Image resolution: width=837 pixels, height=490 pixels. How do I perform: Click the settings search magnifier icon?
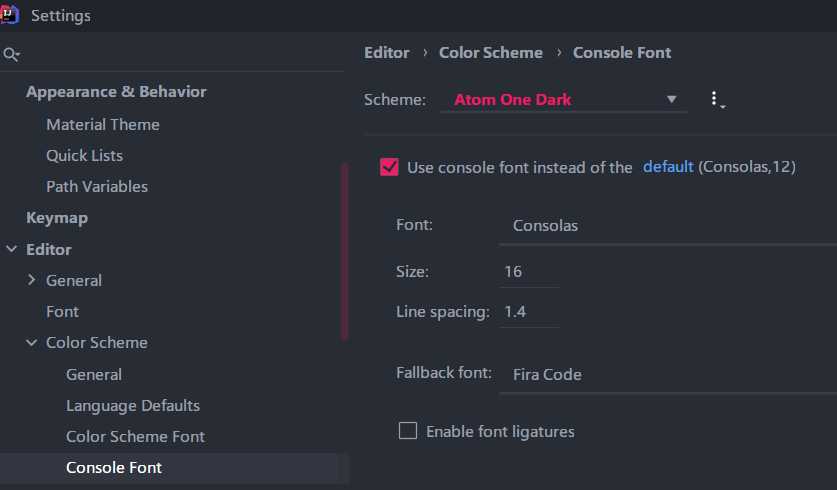click(11, 54)
